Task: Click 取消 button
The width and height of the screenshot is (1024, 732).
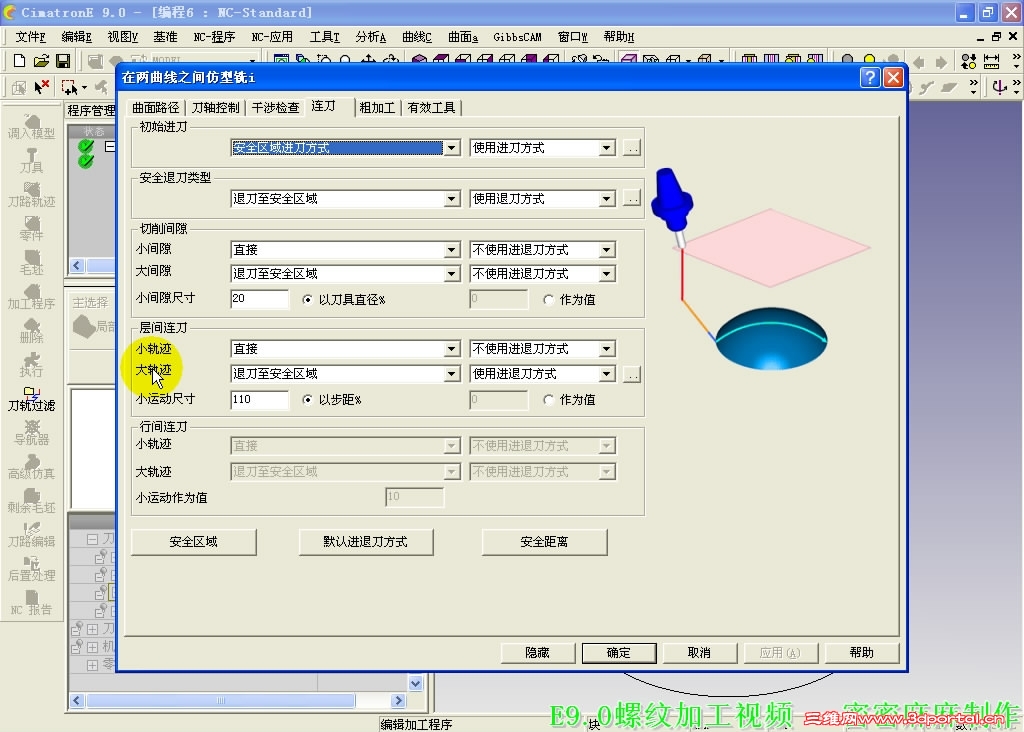Action: click(699, 653)
